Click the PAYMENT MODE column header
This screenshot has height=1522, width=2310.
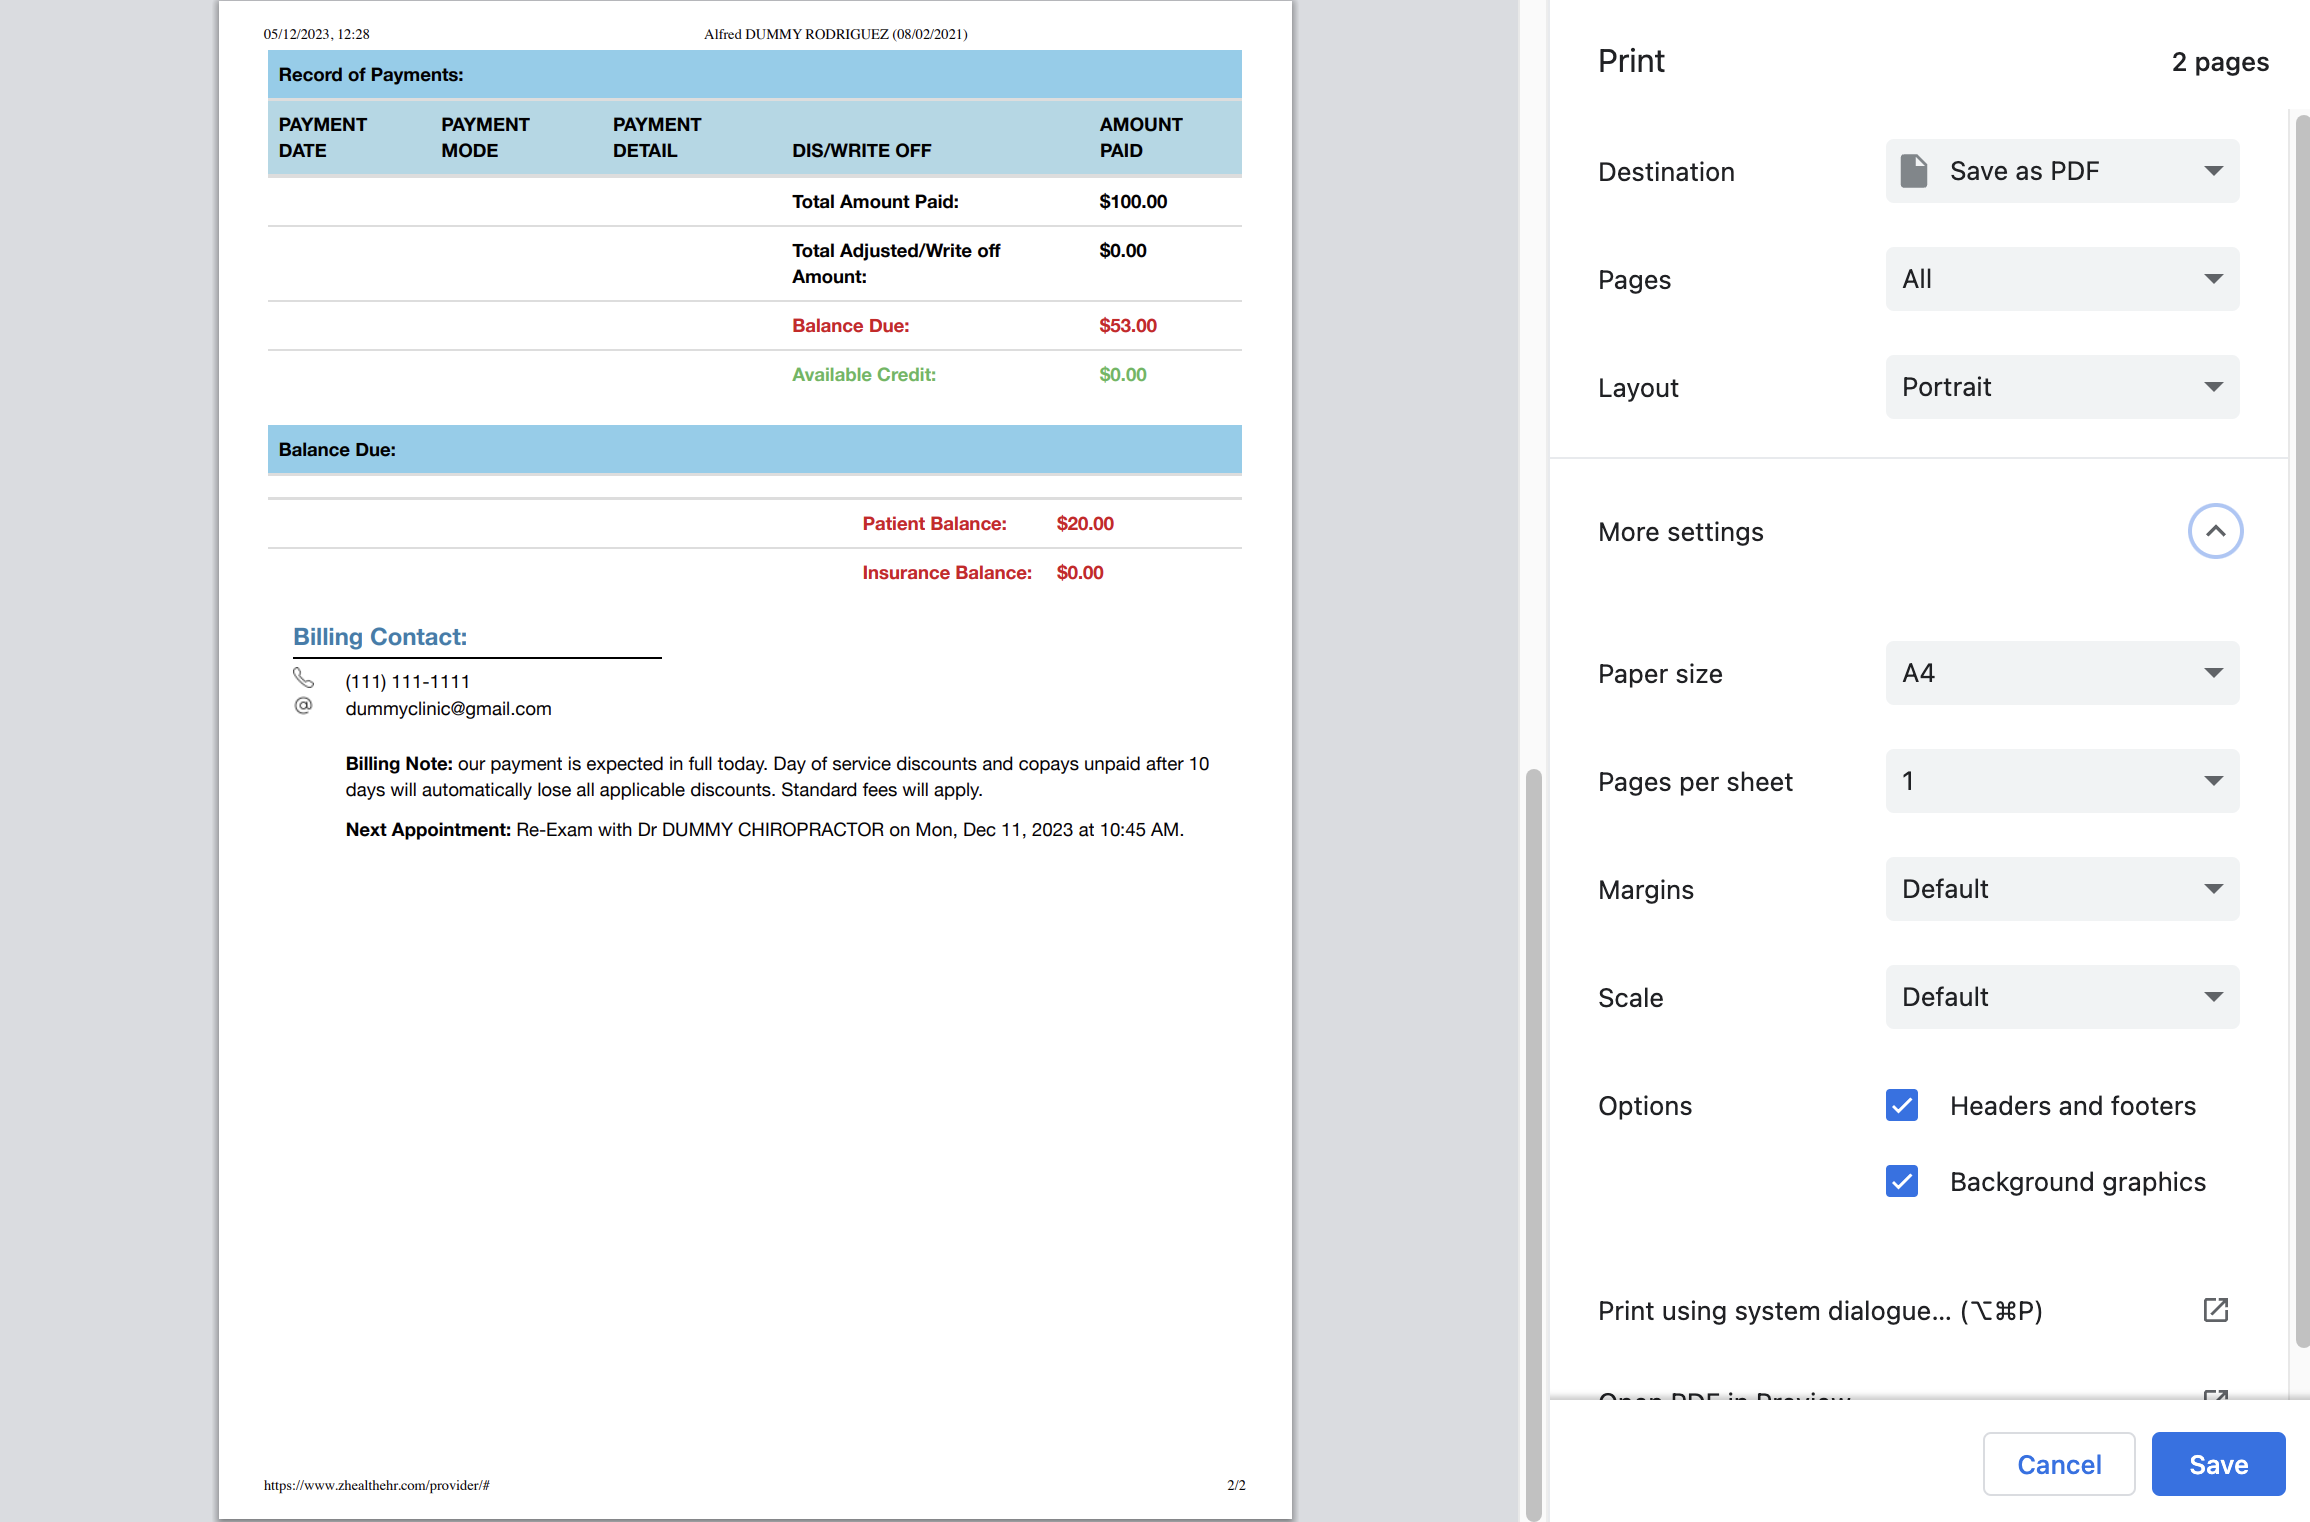[485, 137]
